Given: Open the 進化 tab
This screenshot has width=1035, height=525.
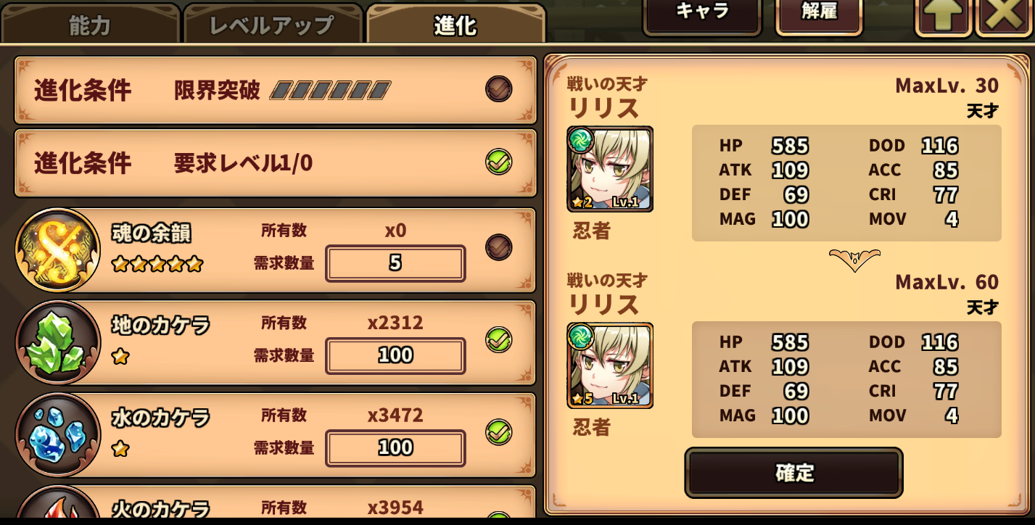Looking at the screenshot, I should 455,24.
